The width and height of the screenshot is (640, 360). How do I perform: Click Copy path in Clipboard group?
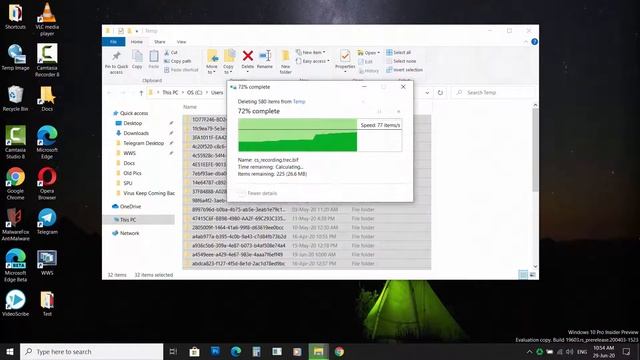[178, 61]
